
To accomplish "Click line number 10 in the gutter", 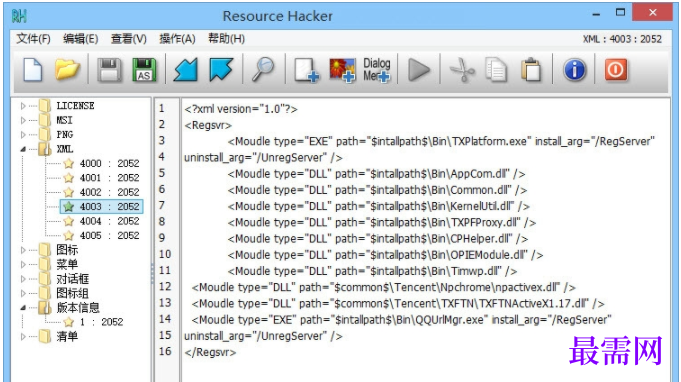I will 165,254.
